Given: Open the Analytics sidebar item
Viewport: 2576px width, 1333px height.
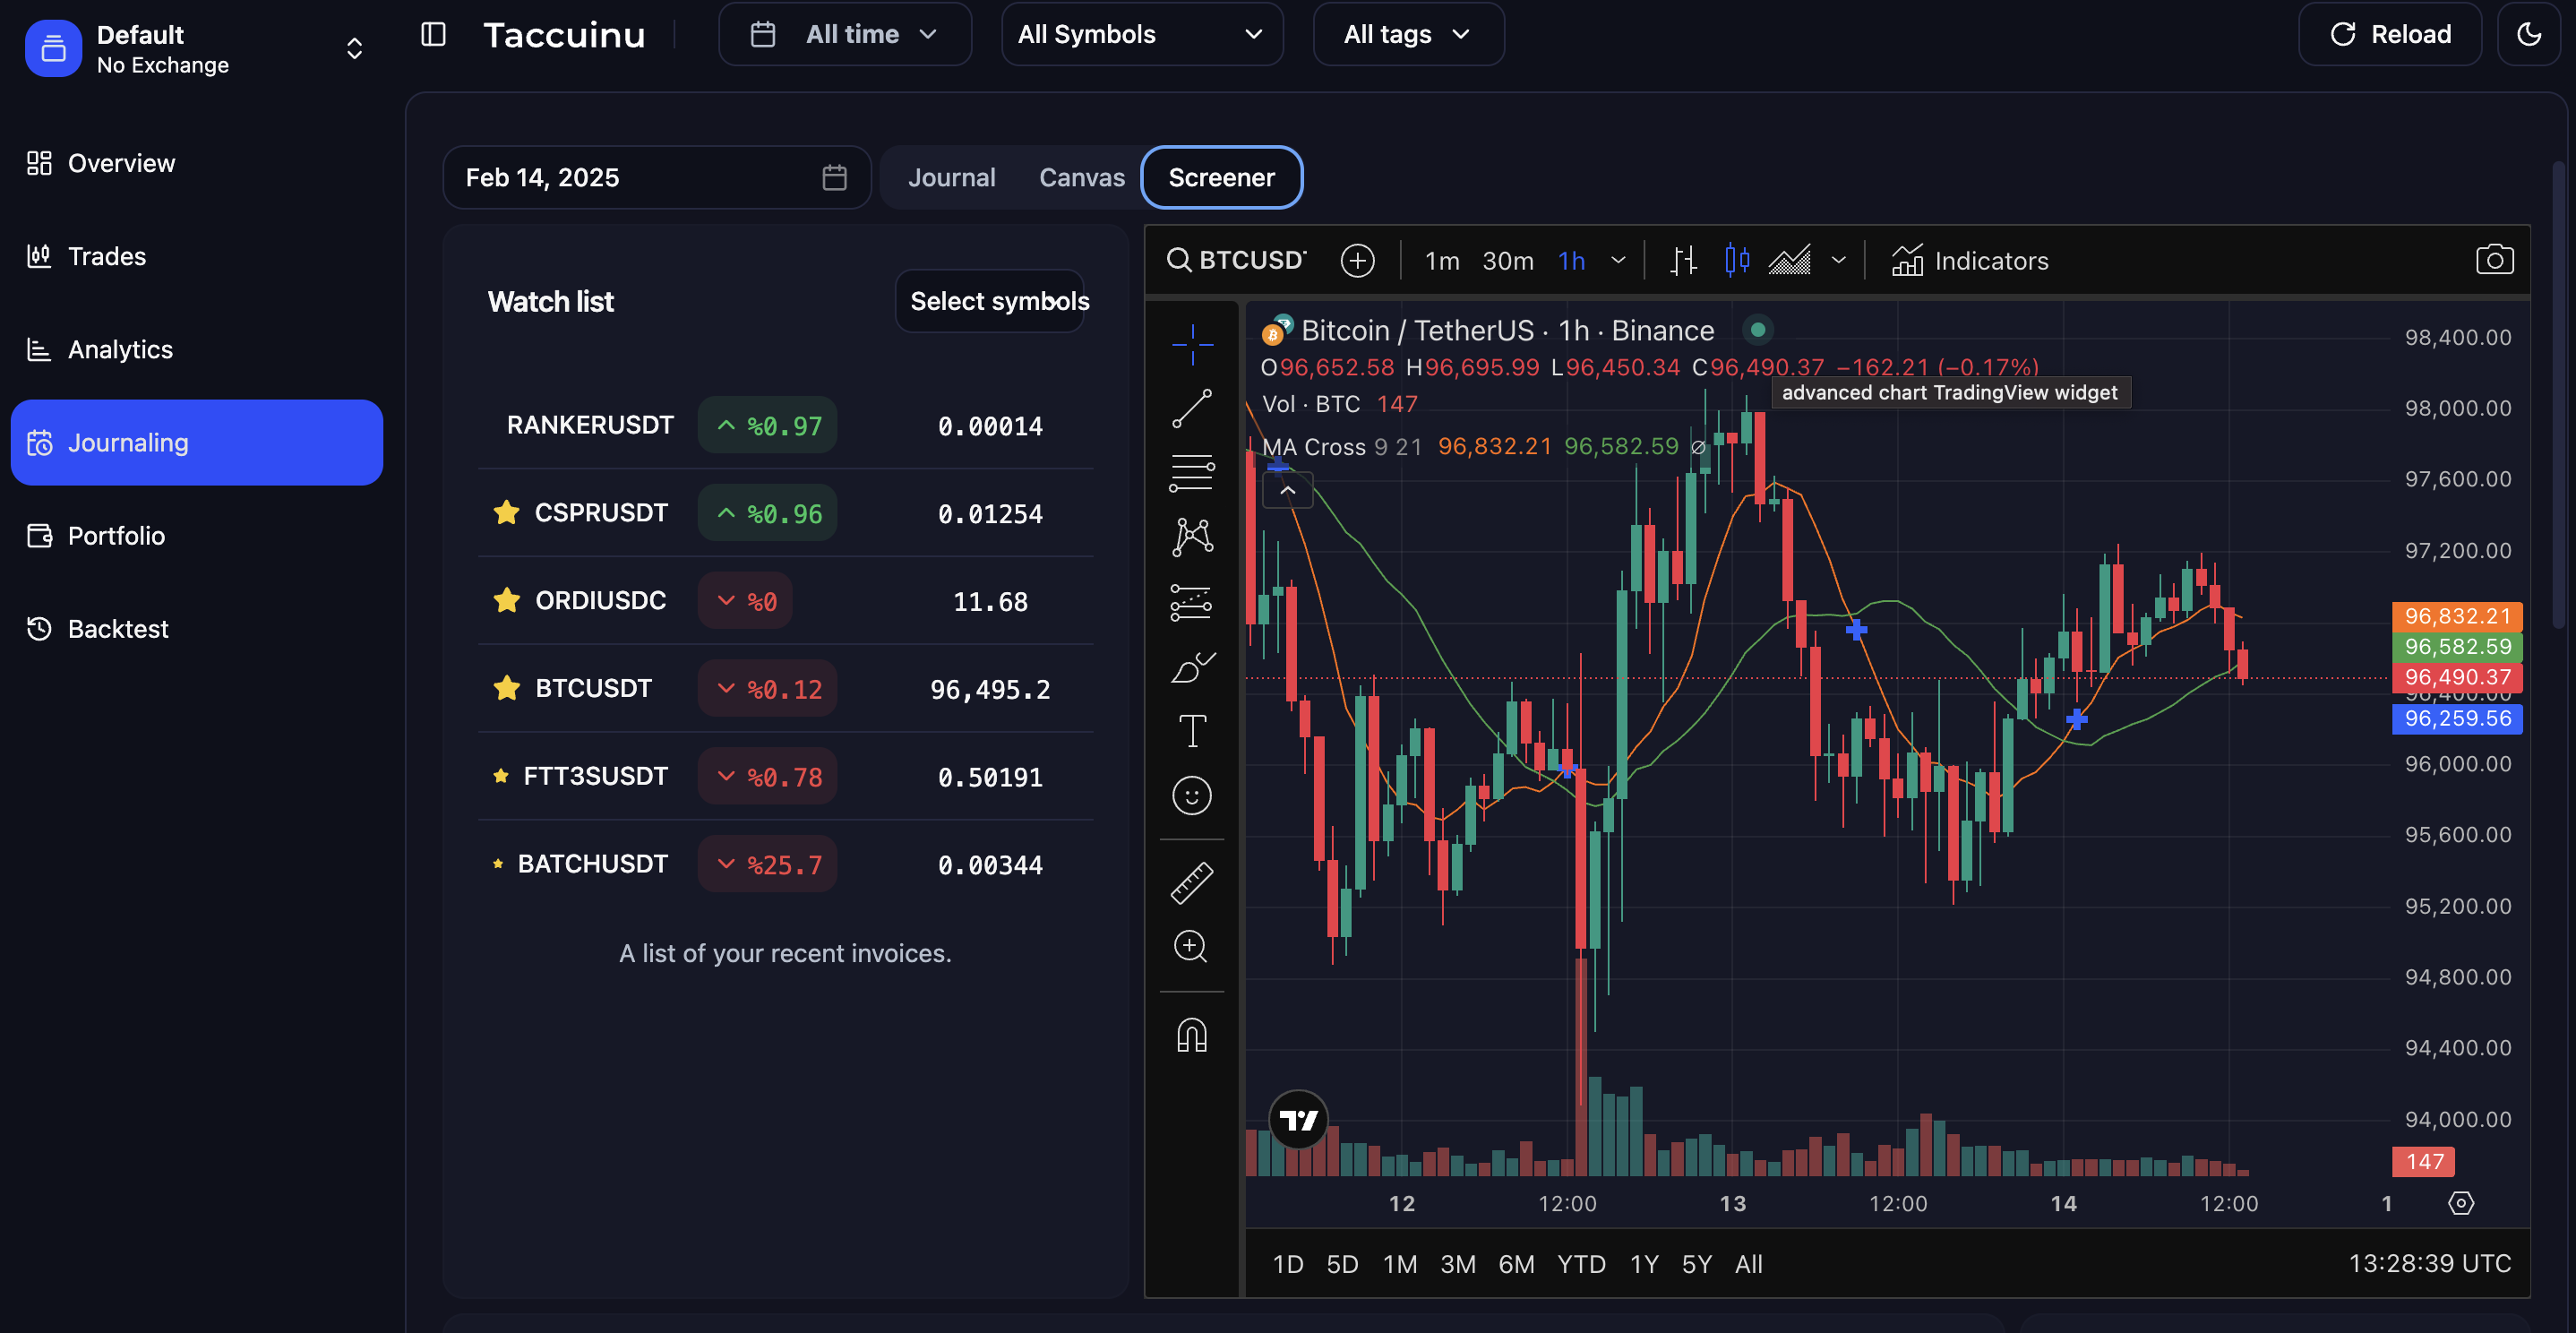Looking at the screenshot, I should click(120, 349).
